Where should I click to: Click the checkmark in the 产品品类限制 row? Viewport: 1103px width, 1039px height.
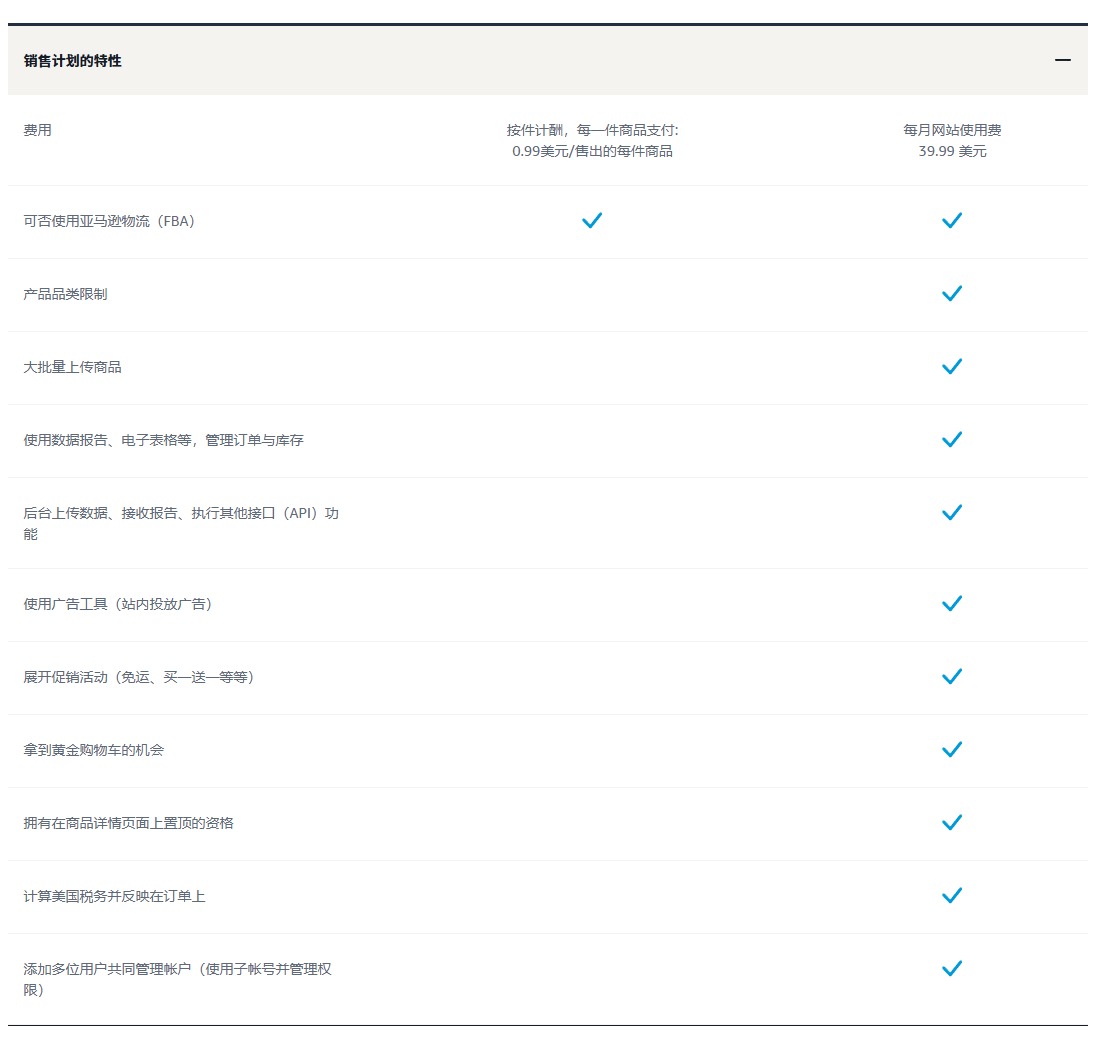pyautogui.click(x=952, y=293)
